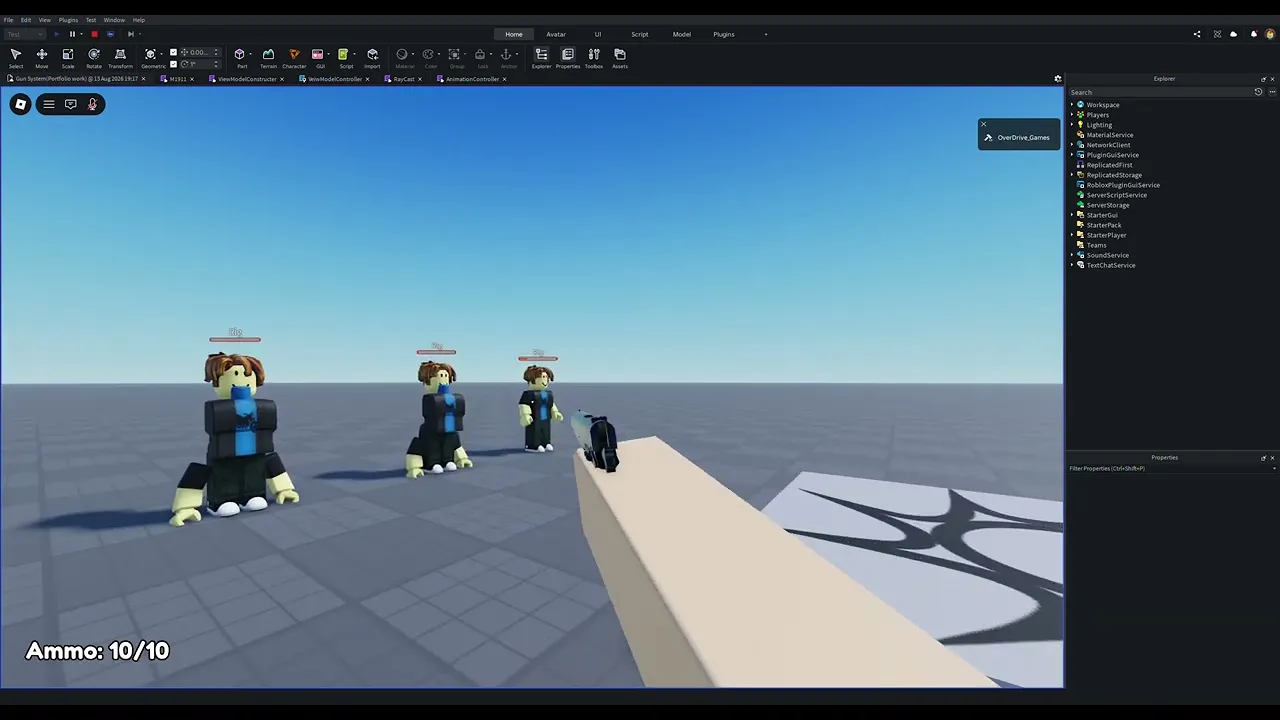Screen dimensions: 1280x720
Task: Open the Assets manager
Action: click(x=620, y=58)
